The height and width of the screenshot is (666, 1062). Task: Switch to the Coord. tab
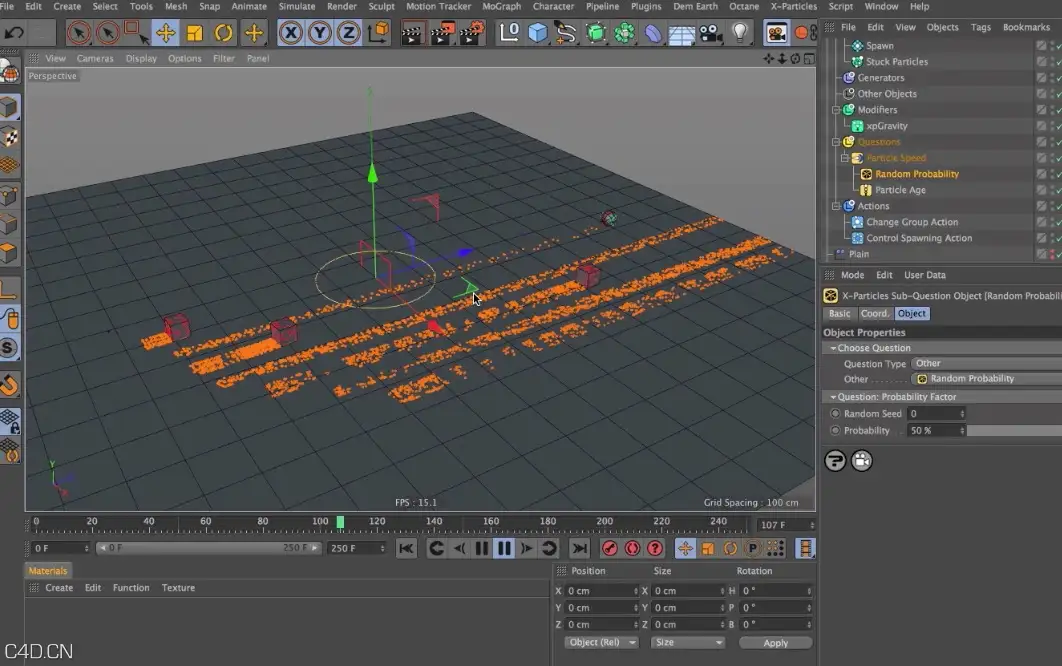(x=874, y=314)
